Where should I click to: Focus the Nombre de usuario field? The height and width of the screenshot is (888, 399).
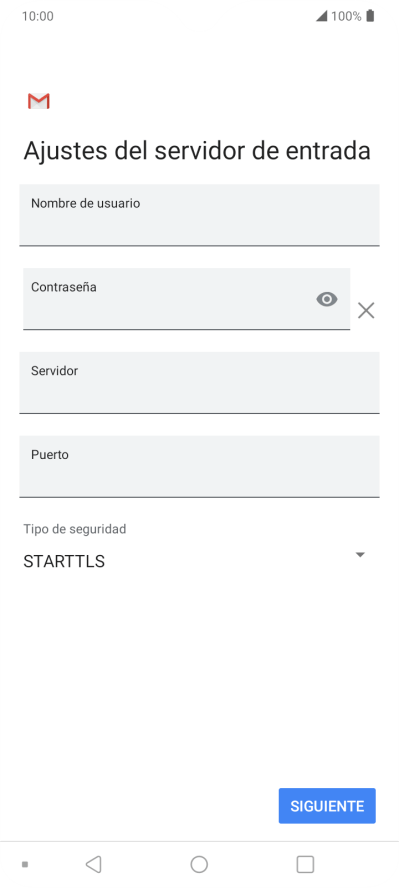click(199, 215)
